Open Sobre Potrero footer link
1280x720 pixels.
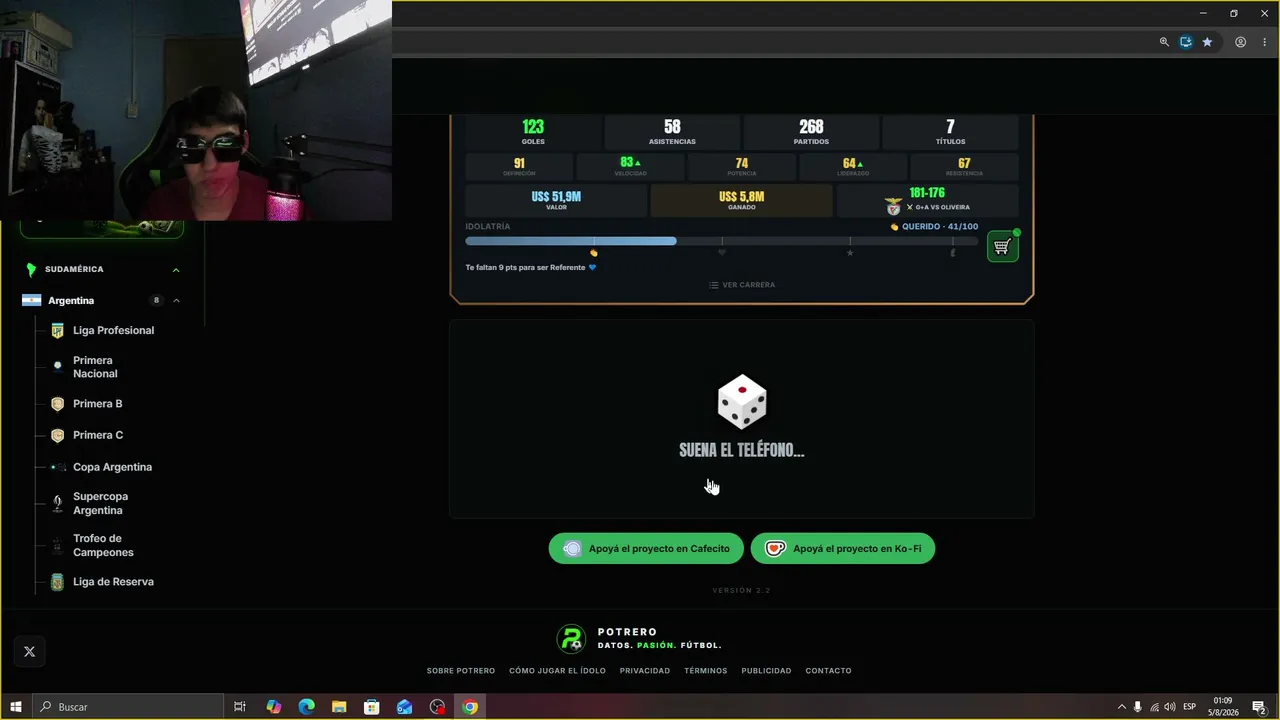pyautogui.click(x=461, y=671)
